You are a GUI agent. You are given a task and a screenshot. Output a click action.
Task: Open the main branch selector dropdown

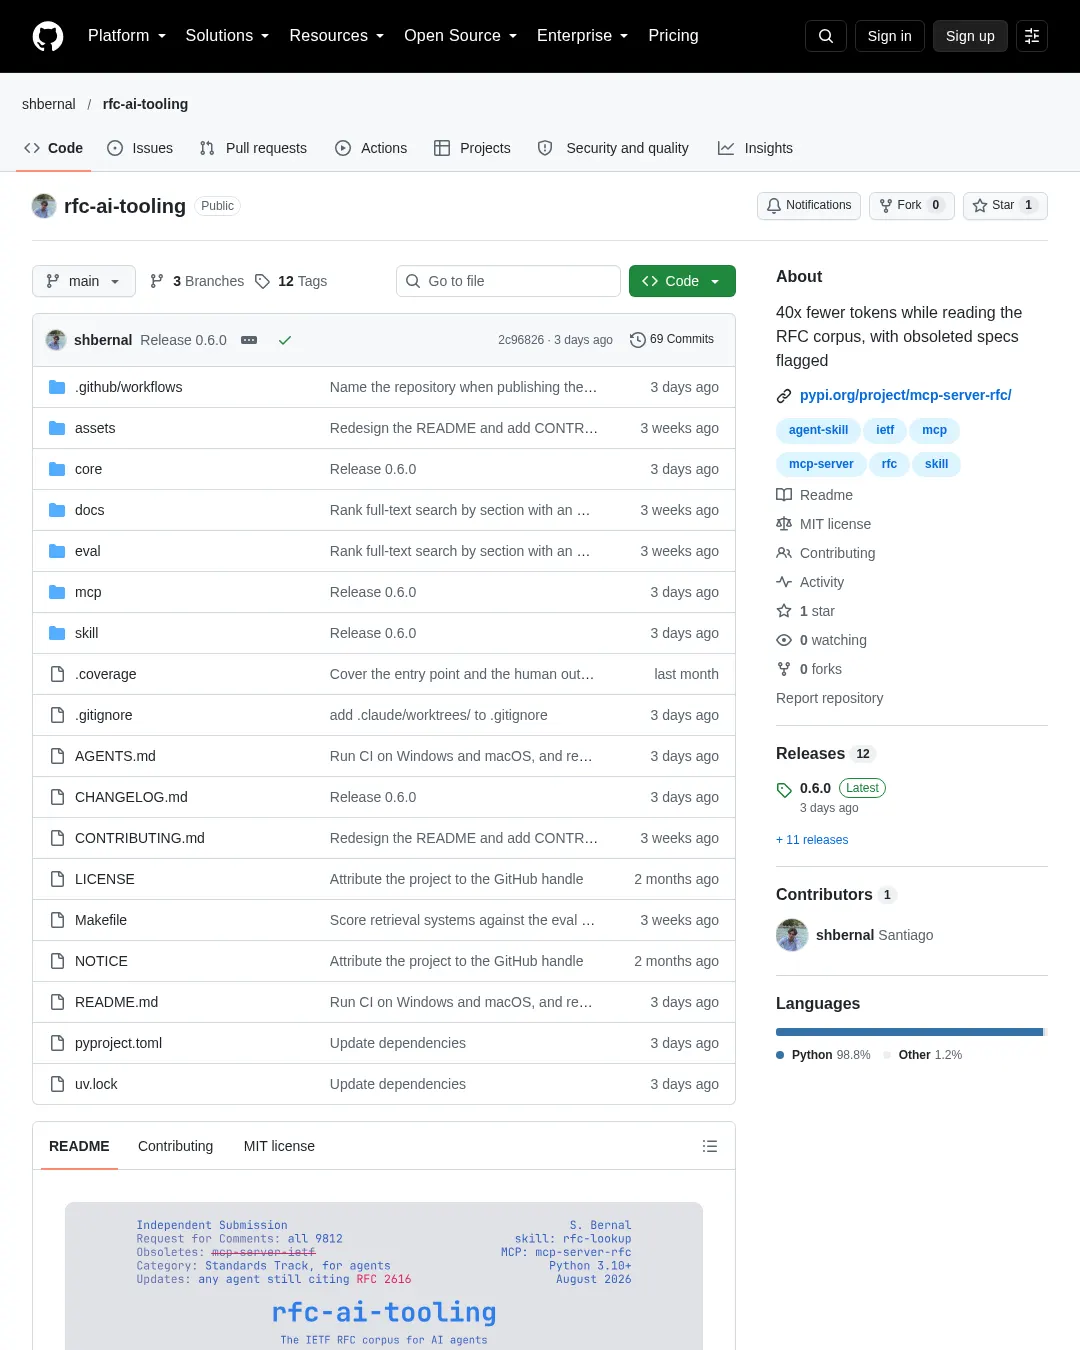tap(83, 281)
